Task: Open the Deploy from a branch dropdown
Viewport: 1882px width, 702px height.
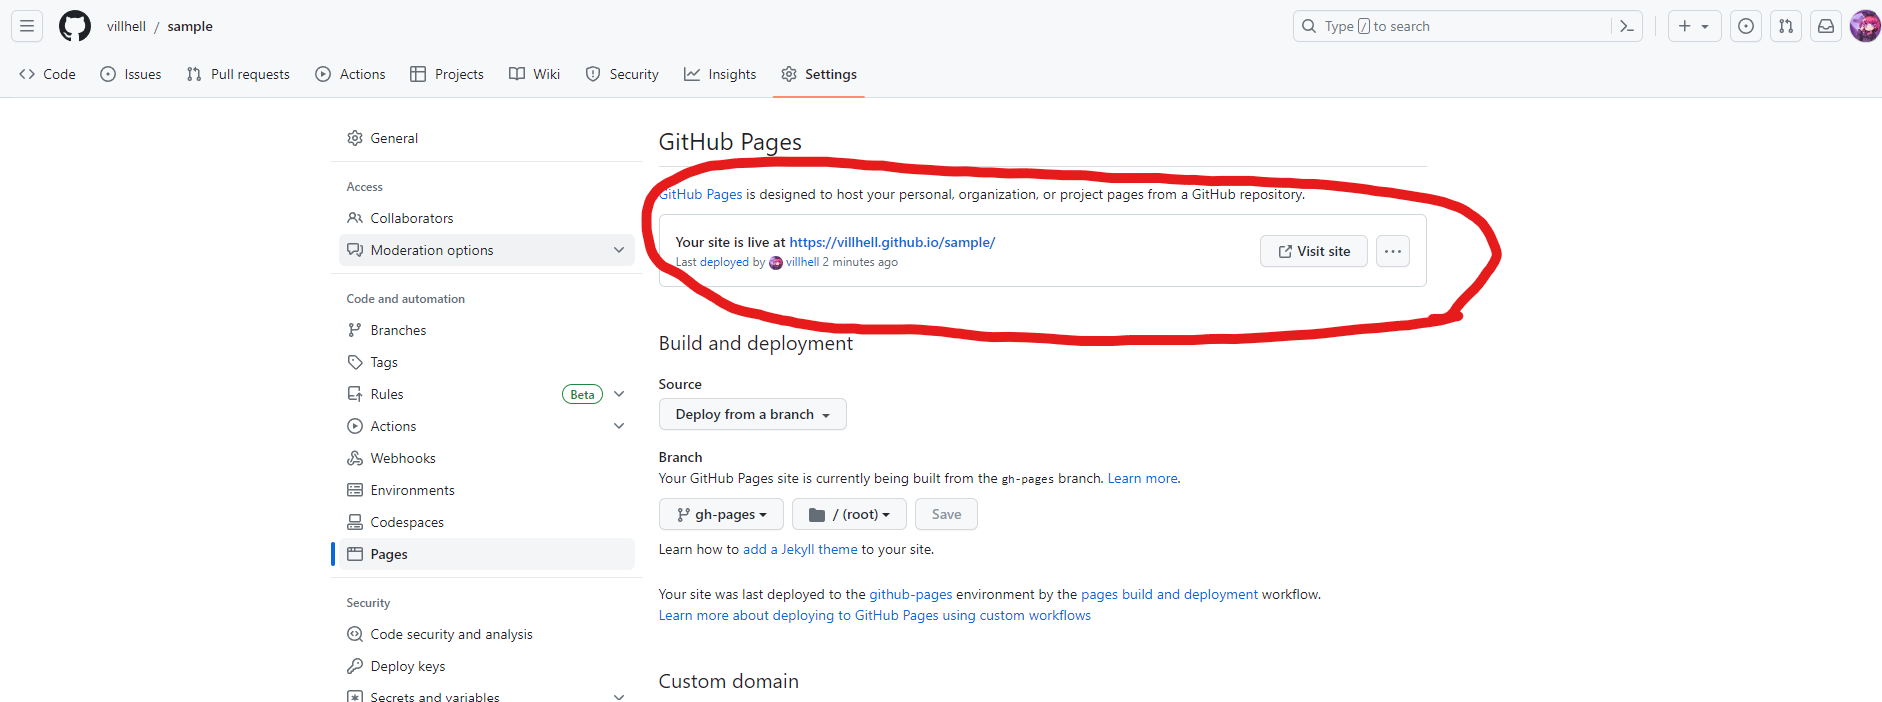Action: 752,414
